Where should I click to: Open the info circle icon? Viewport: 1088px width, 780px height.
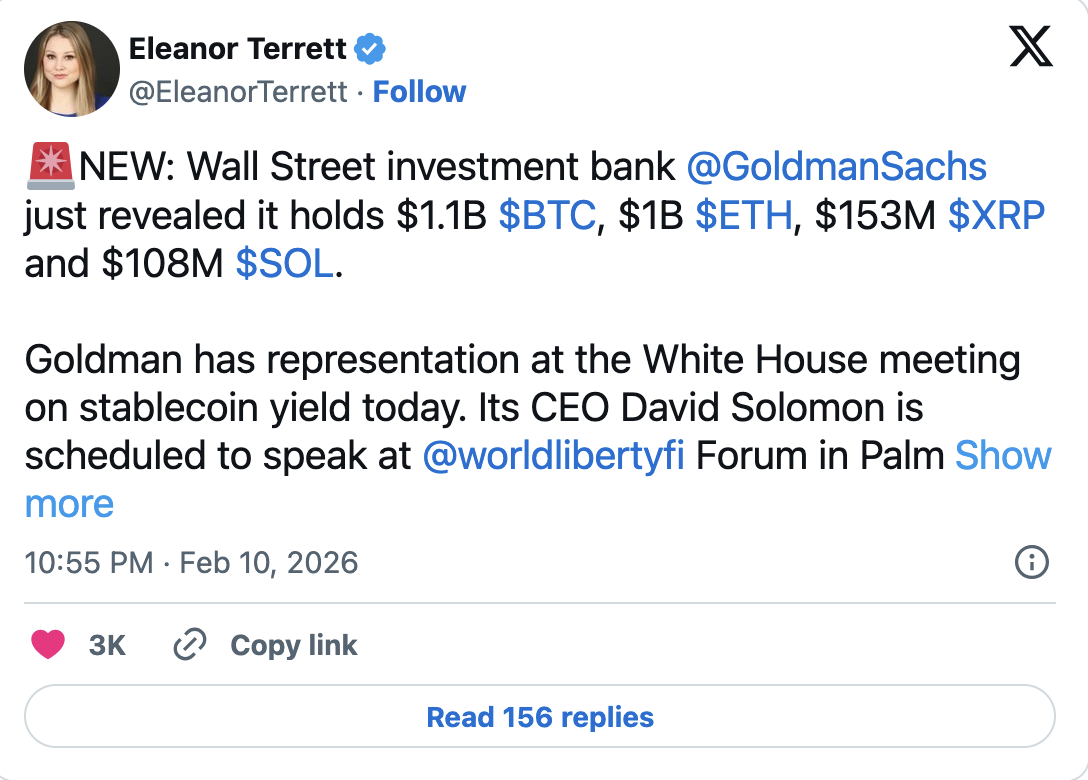[1032, 563]
